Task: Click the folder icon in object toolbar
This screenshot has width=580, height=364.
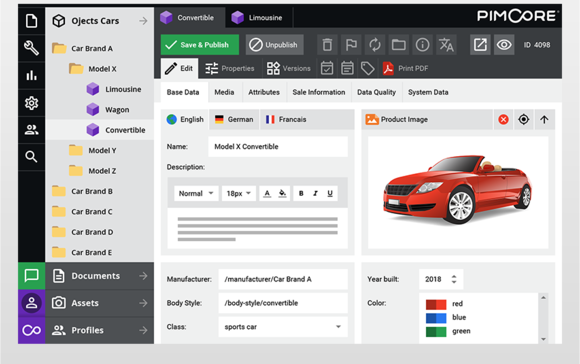Action: coord(398,45)
